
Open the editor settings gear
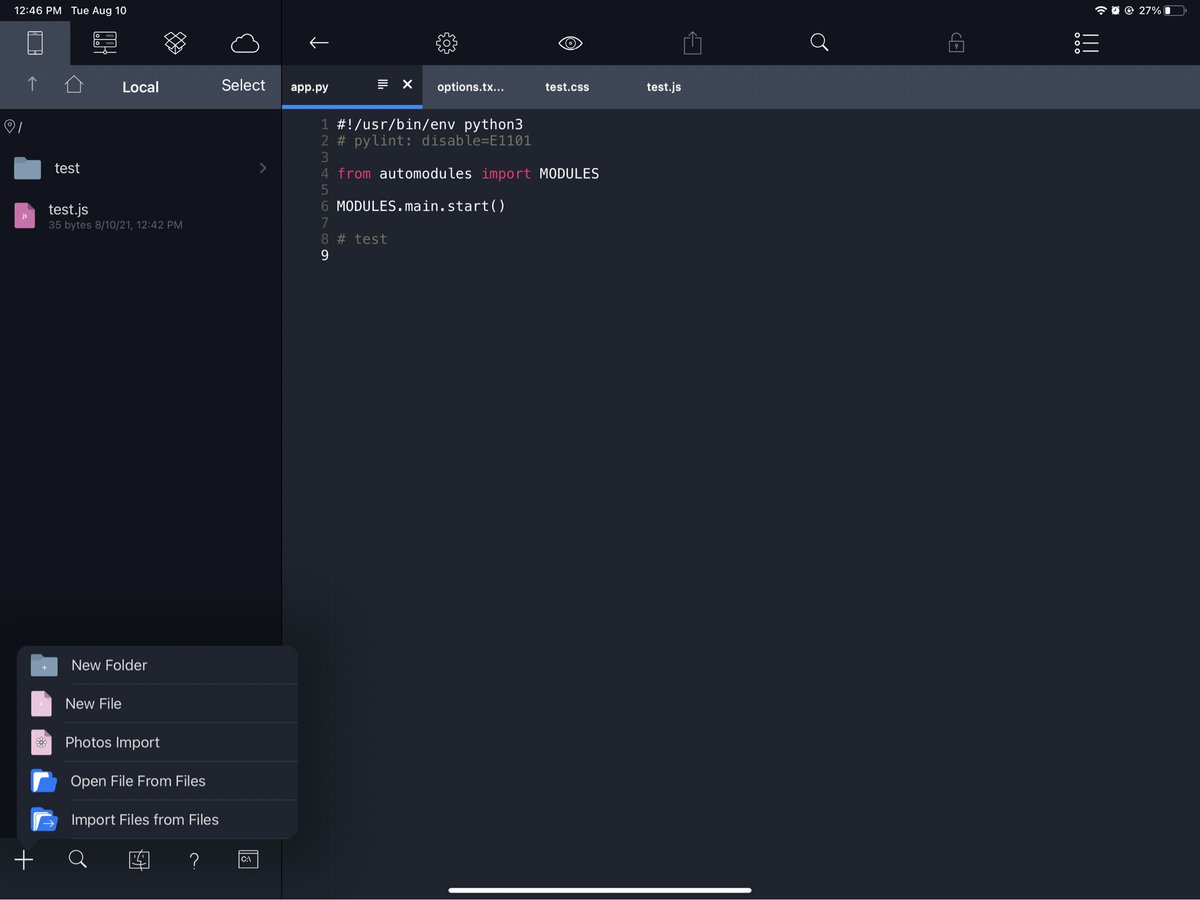coord(447,43)
